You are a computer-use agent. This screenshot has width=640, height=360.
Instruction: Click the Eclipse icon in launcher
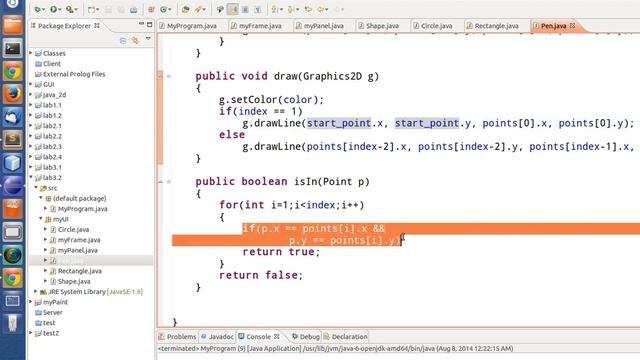(13, 186)
